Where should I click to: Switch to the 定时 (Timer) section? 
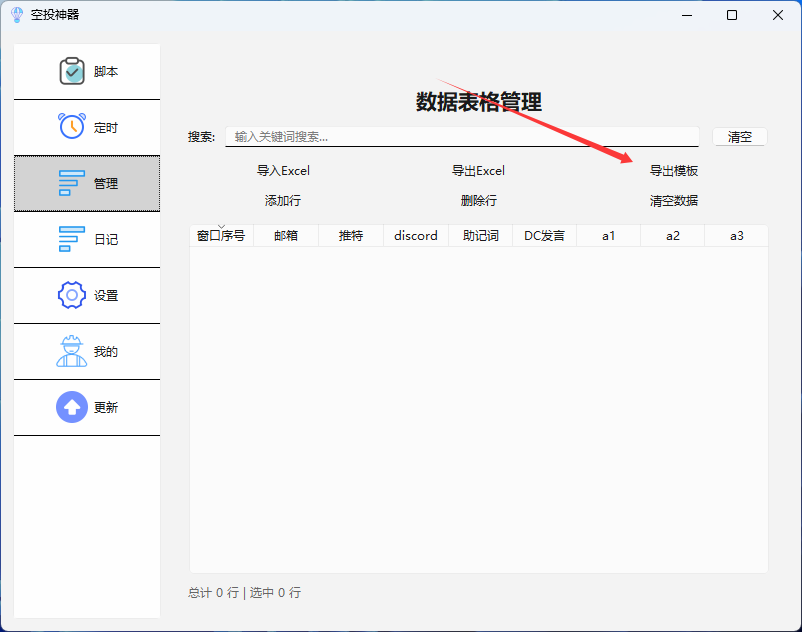point(86,127)
